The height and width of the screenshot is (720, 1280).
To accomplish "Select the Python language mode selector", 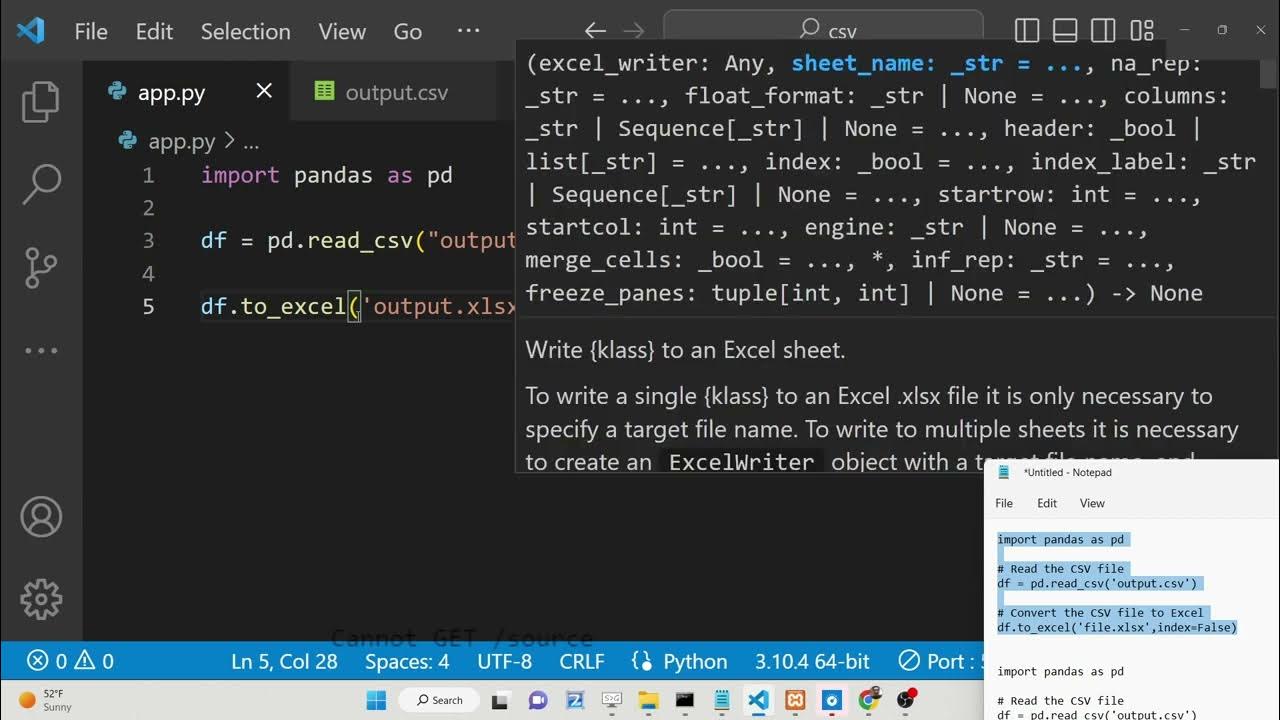I will pyautogui.click(x=680, y=661).
